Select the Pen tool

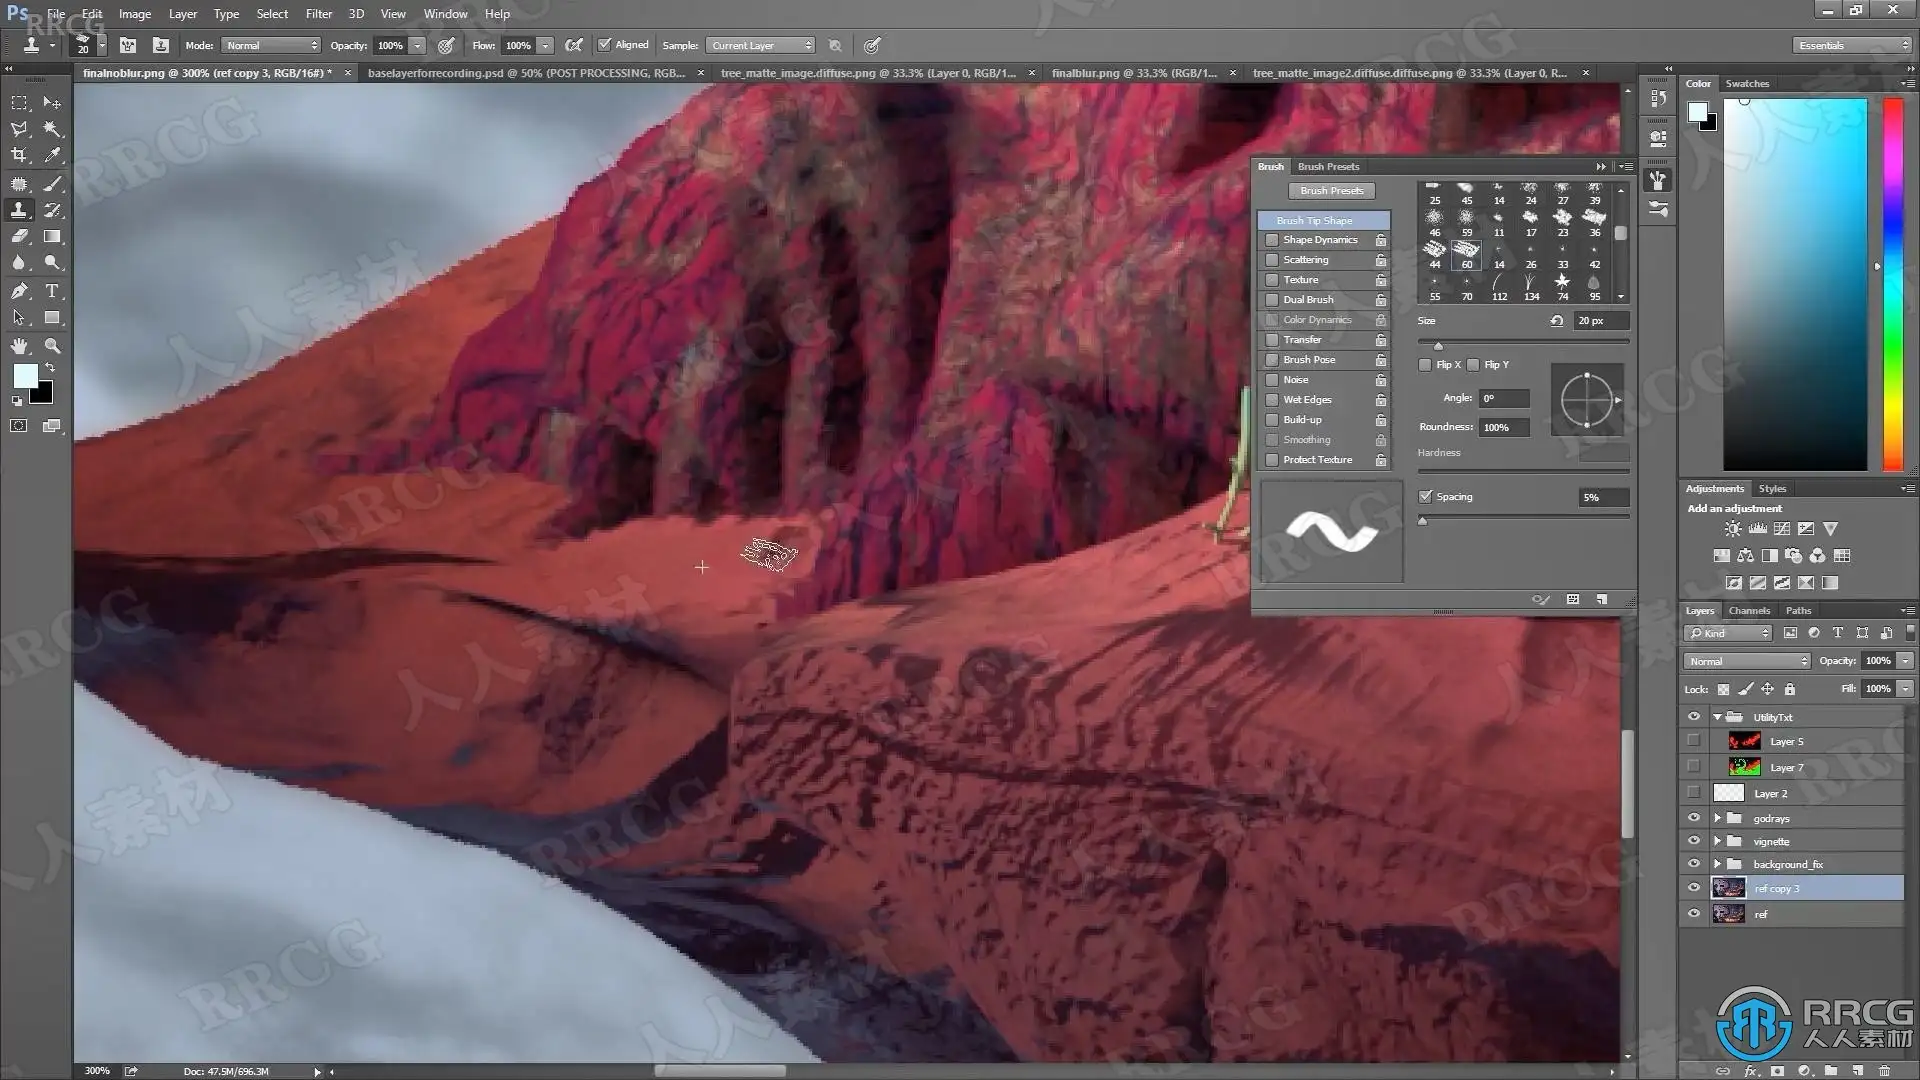19,291
